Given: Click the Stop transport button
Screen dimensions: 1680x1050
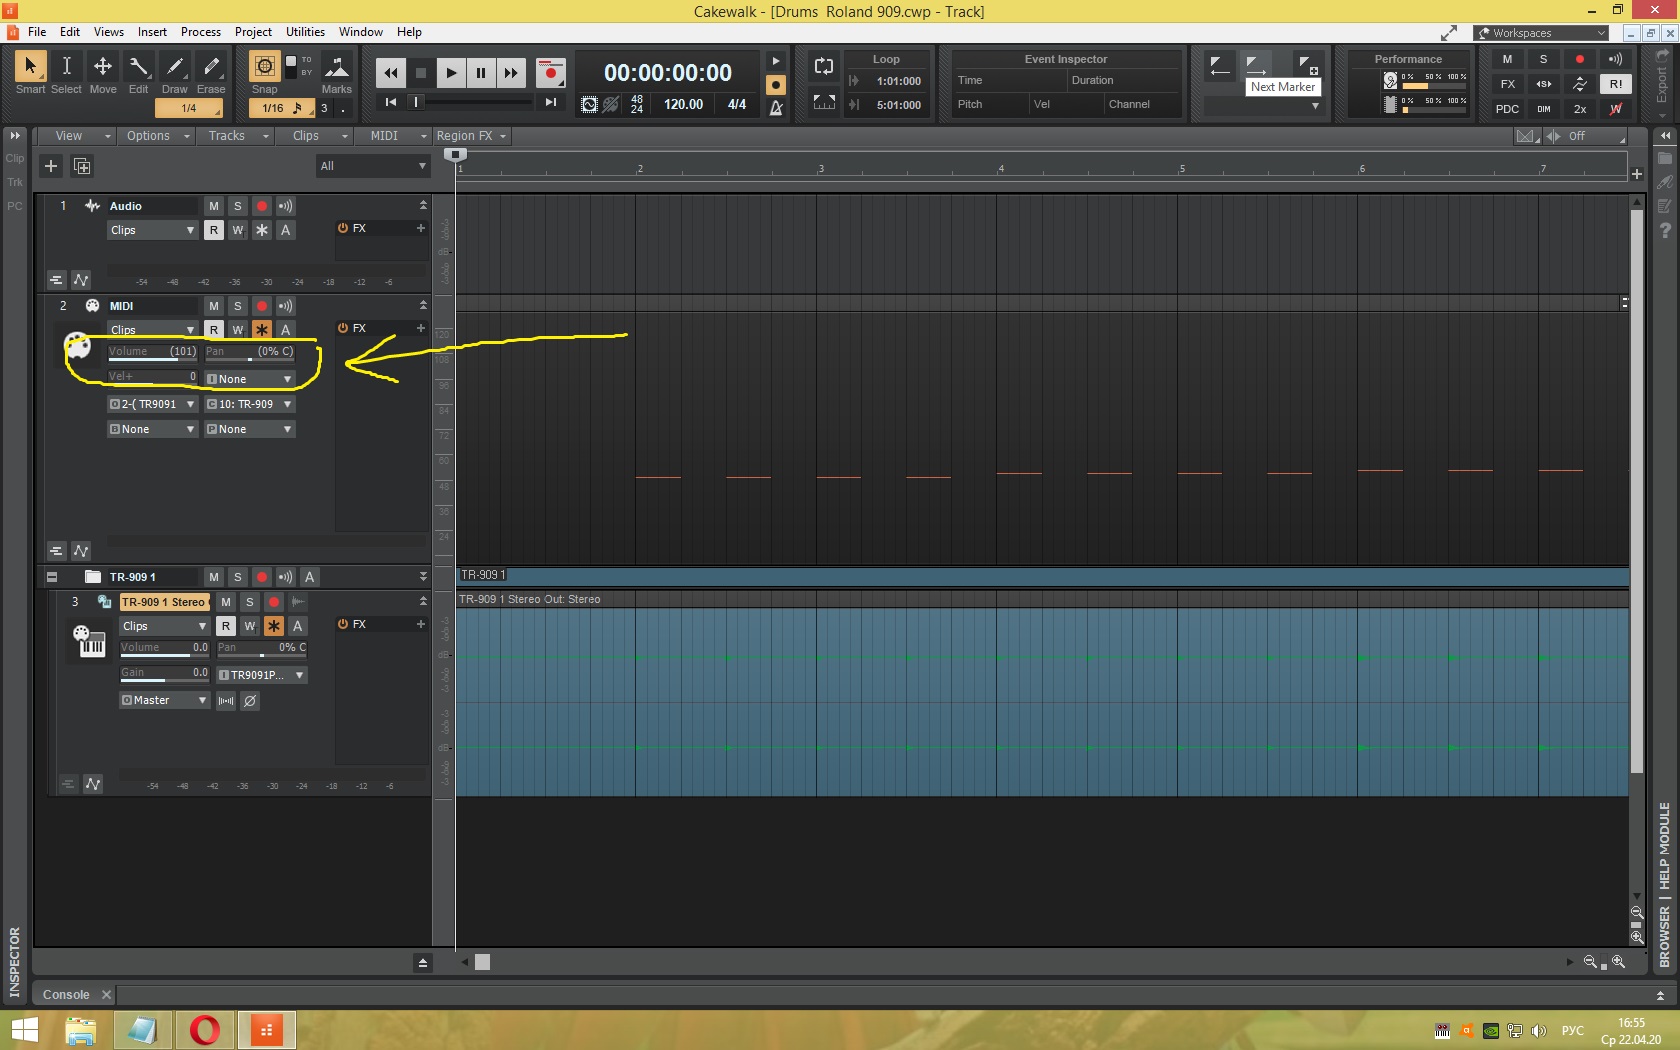Looking at the screenshot, I should tap(421, 73).
